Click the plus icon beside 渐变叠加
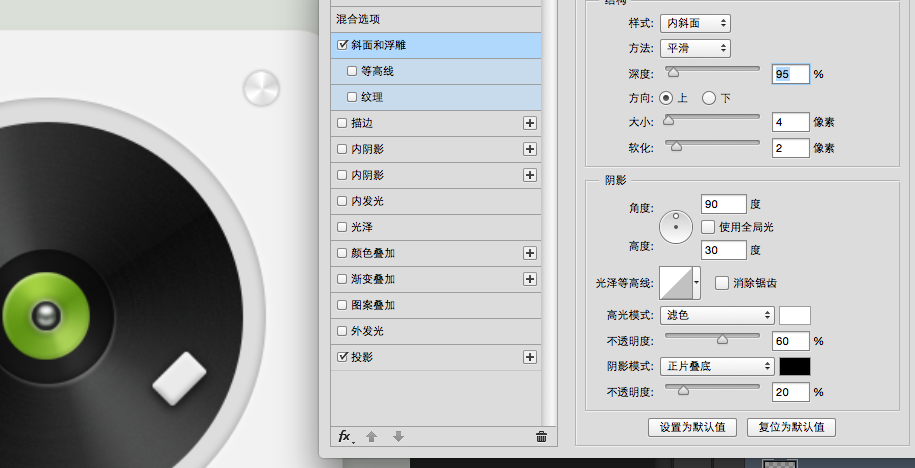This screenshot has width=915, height=468. click(x=530, y=279)
